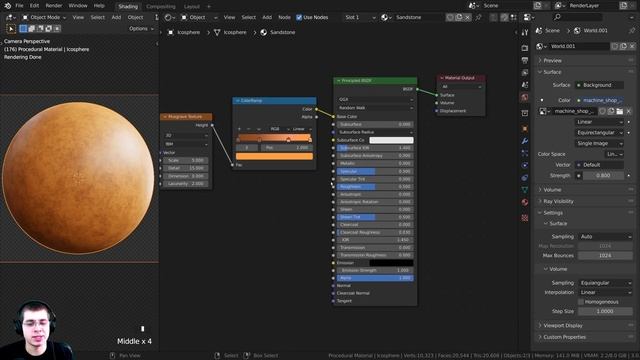The image size is (640, 360).
Task: Toggle the Use Nodes checkbox
Action: pos(299,18)
